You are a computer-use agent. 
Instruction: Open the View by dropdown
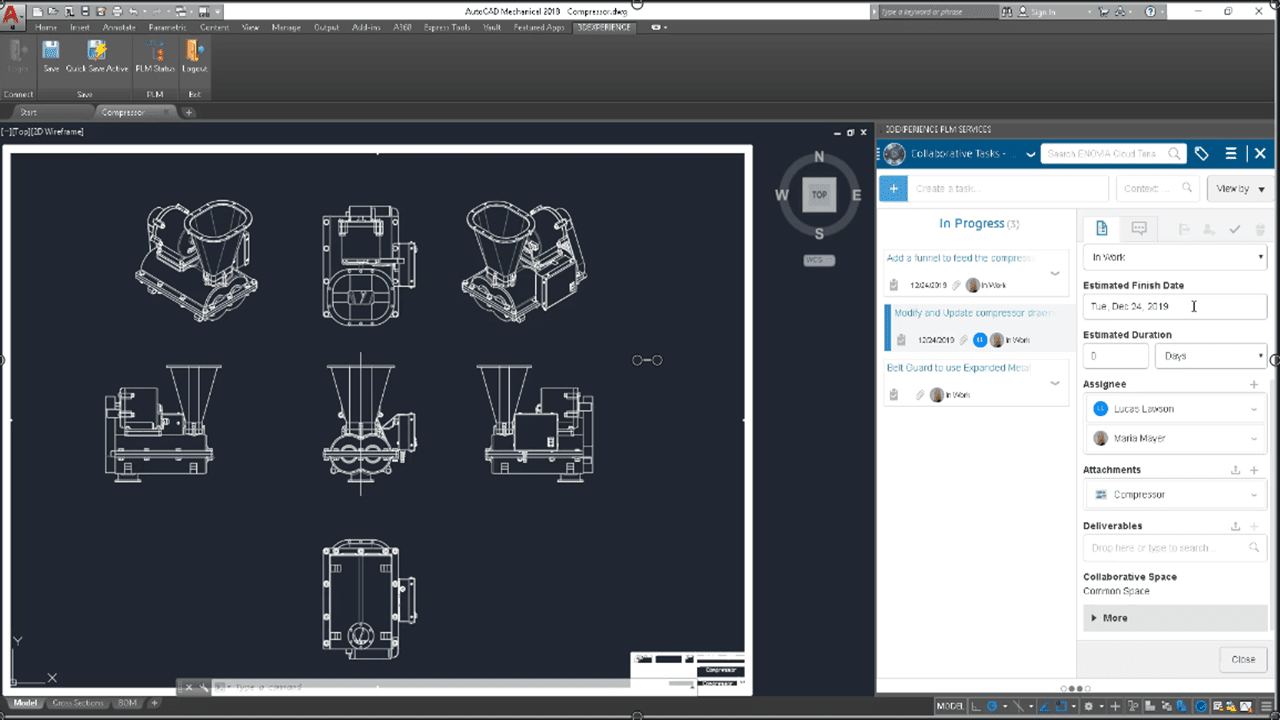[1240, 188]
